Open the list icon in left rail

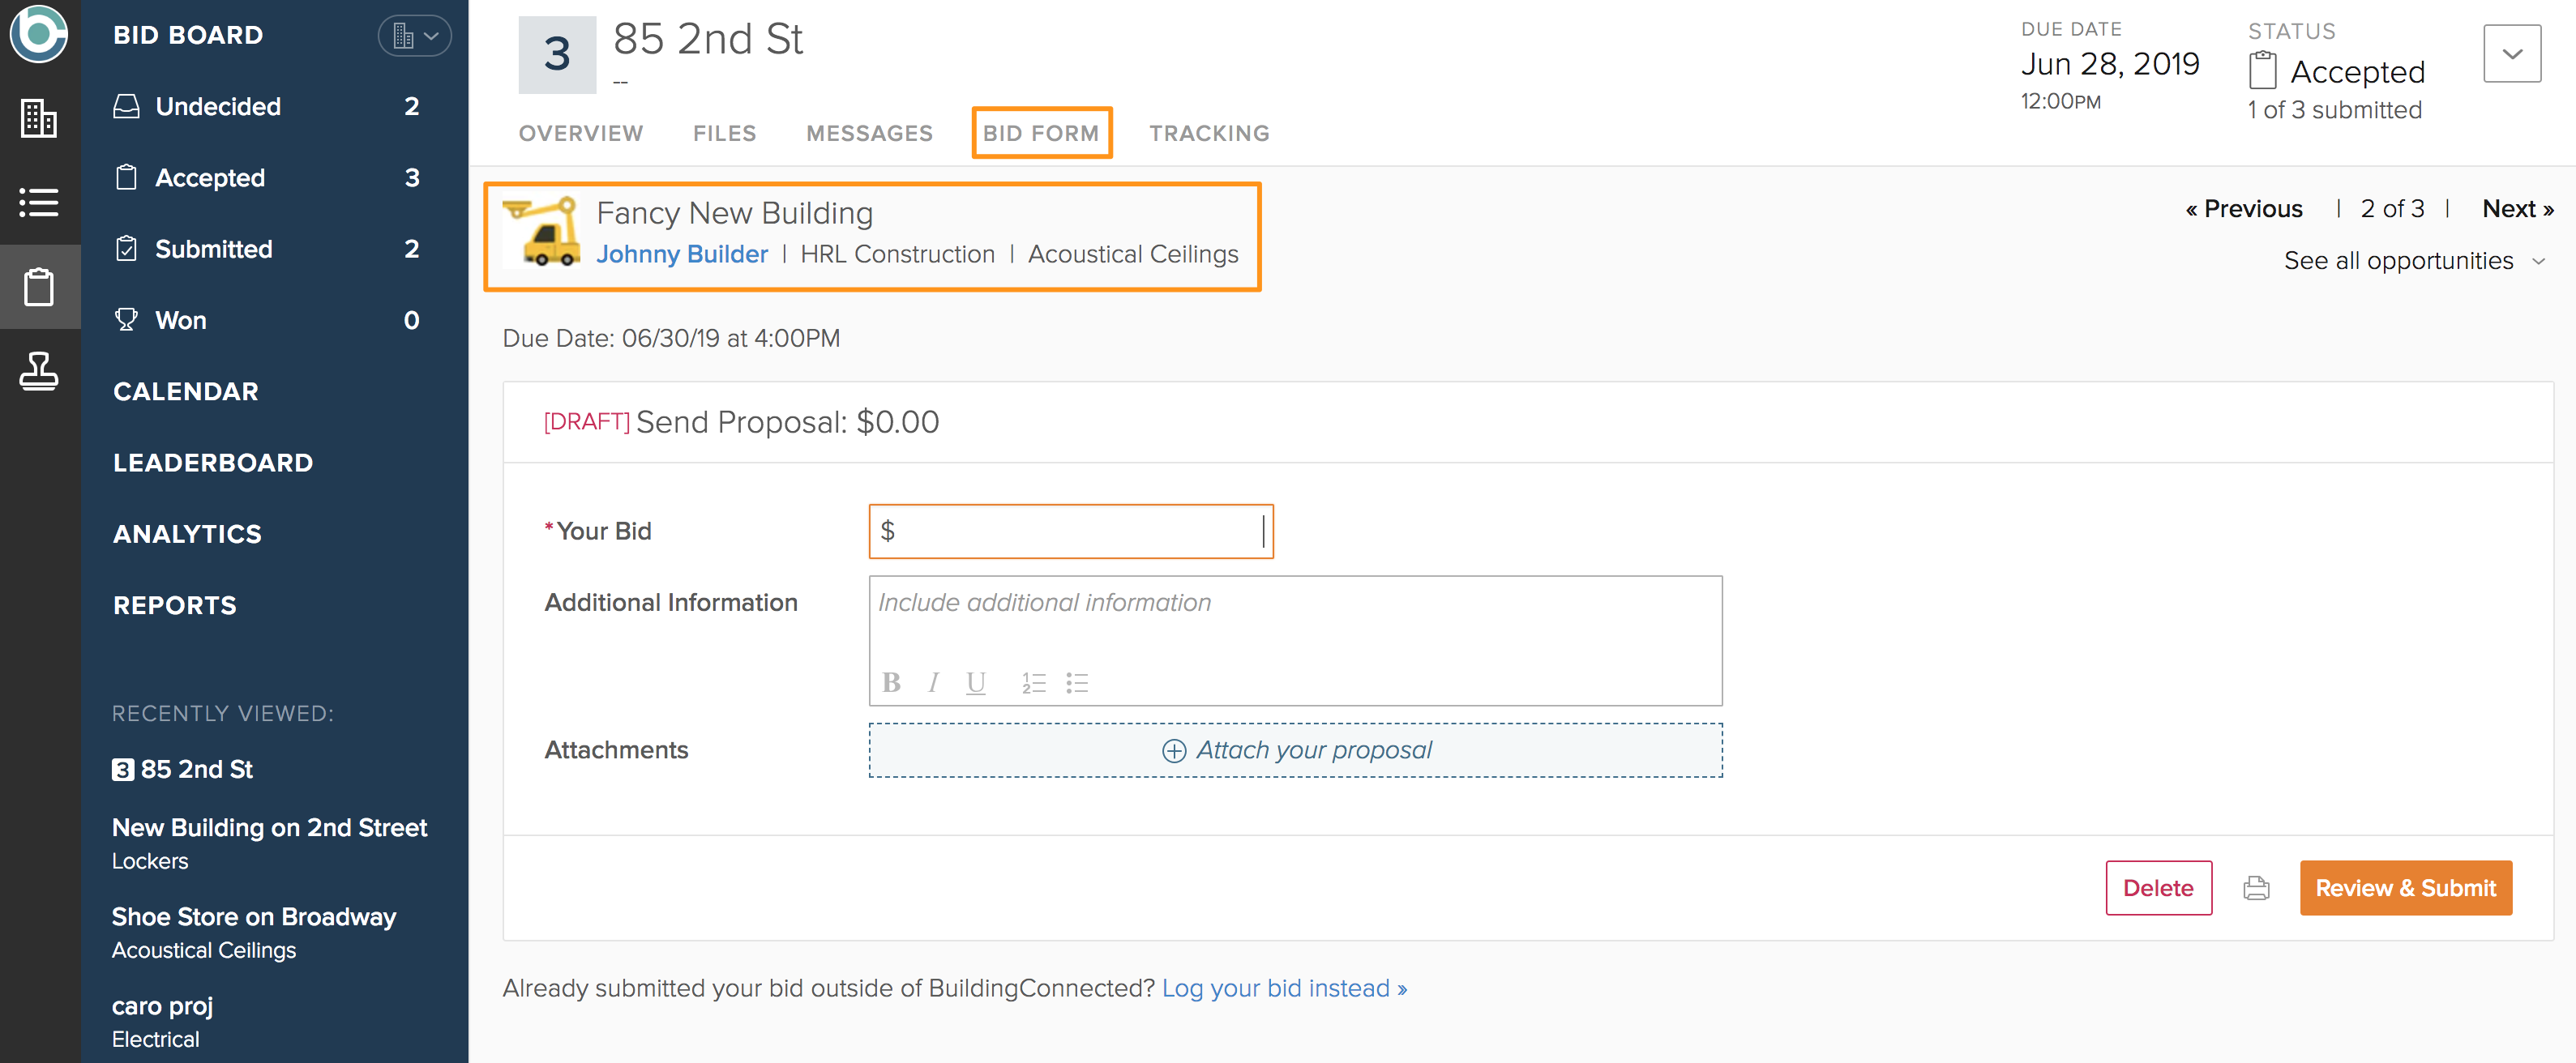[x=39, y=203]
